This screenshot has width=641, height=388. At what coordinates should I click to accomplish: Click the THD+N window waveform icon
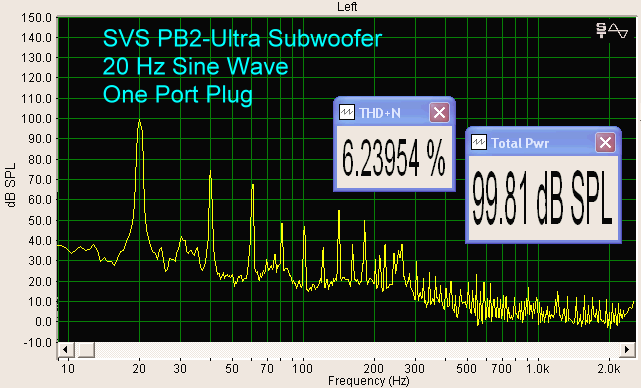tap(347, 112)
